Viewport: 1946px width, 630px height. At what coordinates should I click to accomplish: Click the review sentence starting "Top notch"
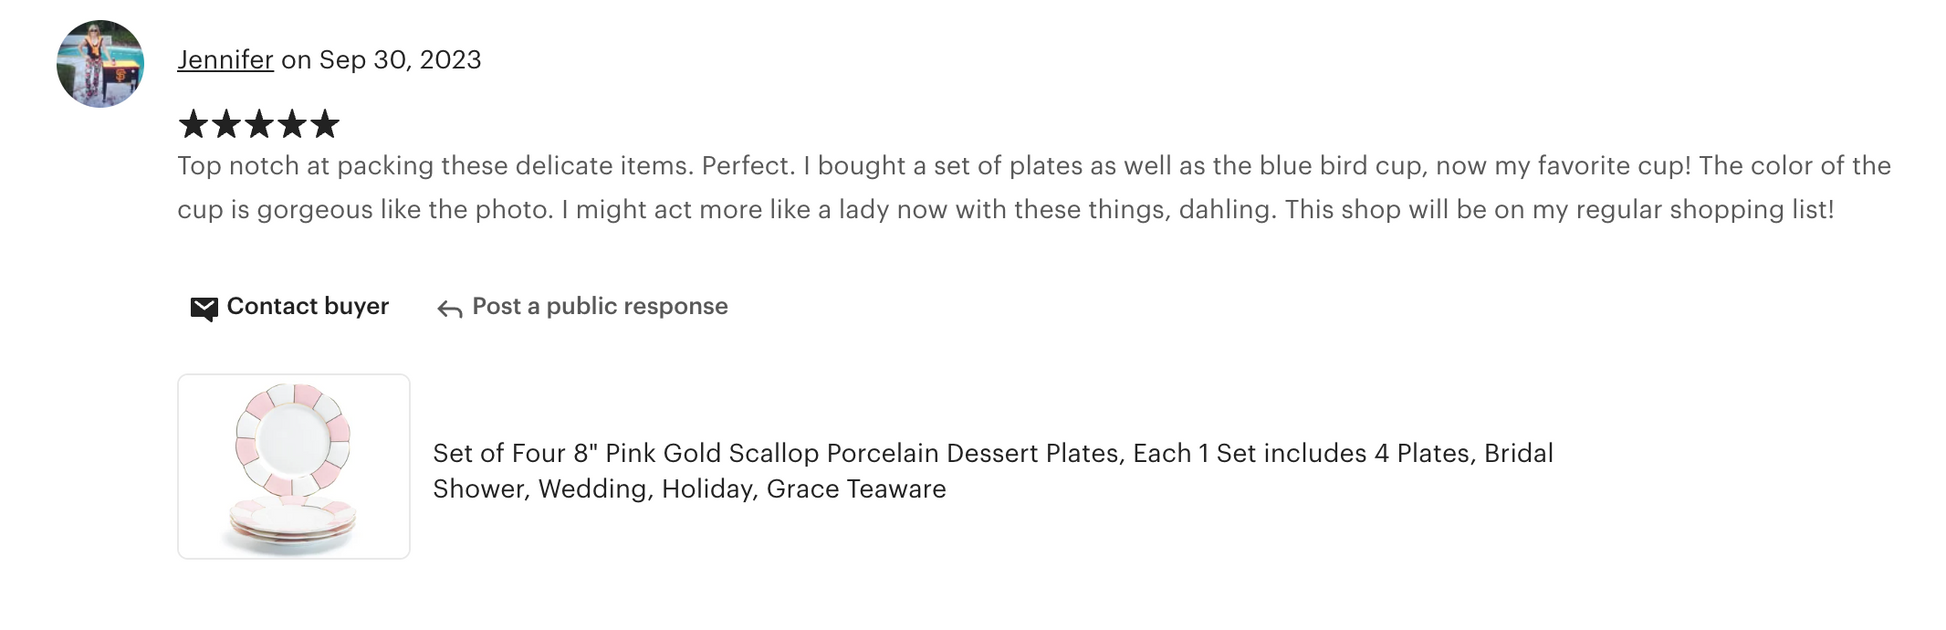(x=435, y=166)
